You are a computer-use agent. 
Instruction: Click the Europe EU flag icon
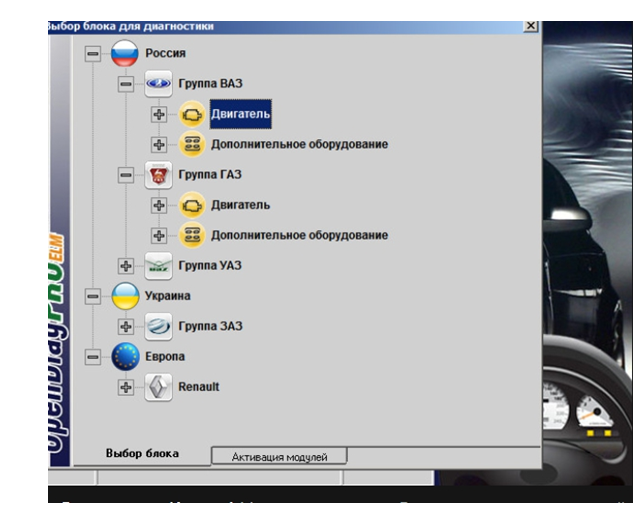point(125,357)
